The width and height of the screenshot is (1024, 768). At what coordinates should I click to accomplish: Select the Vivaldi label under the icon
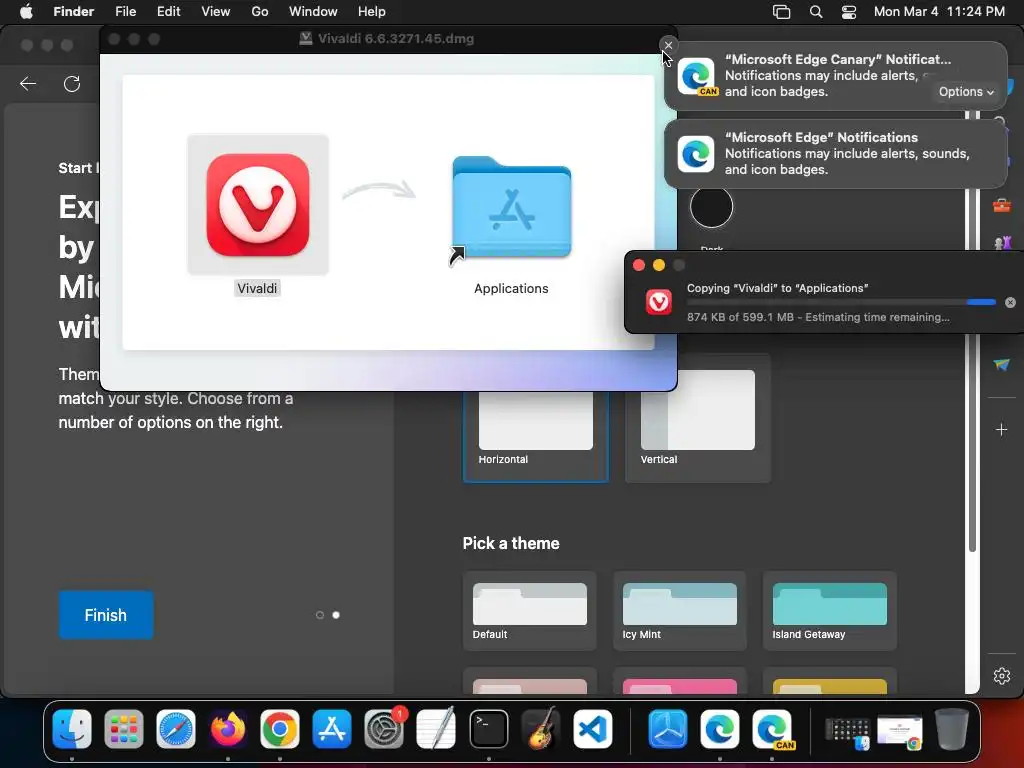[257, 289]
